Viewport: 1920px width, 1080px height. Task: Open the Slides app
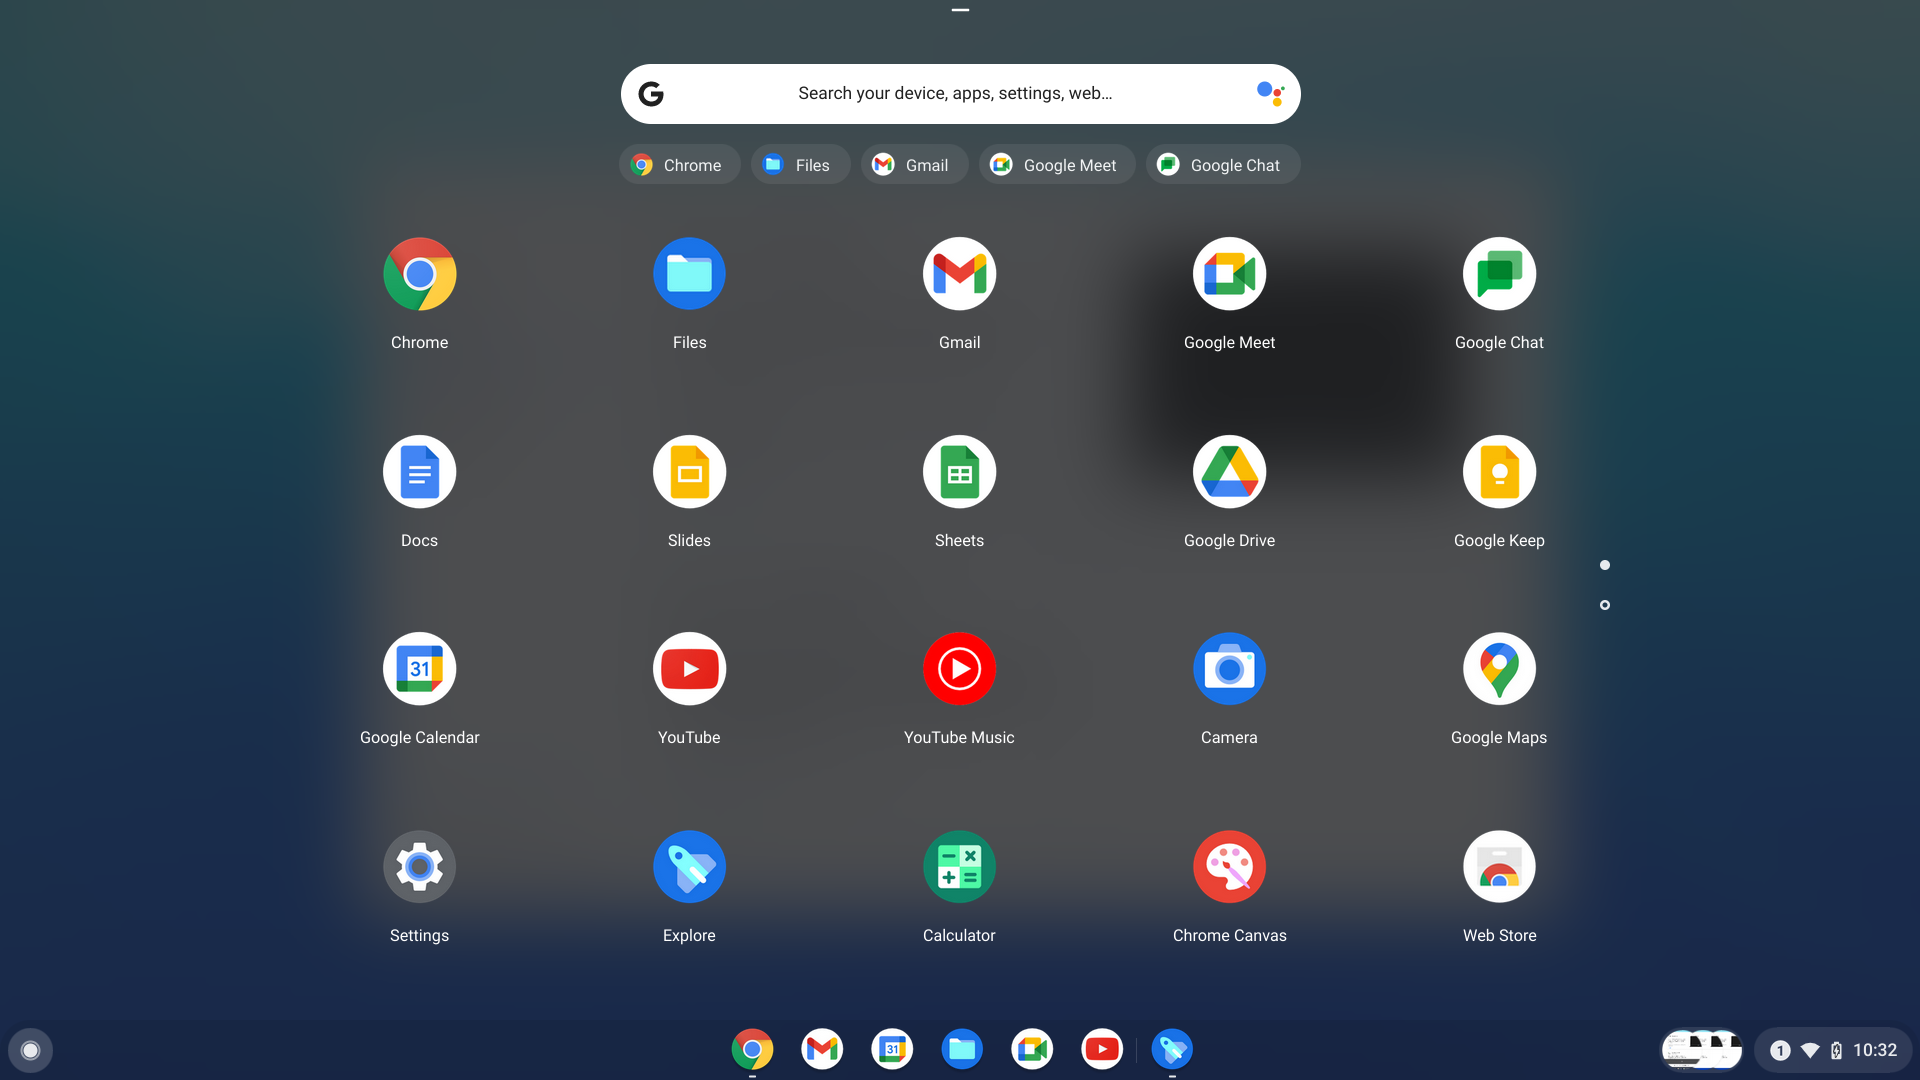pyautogui.click(x=690, y=472)
